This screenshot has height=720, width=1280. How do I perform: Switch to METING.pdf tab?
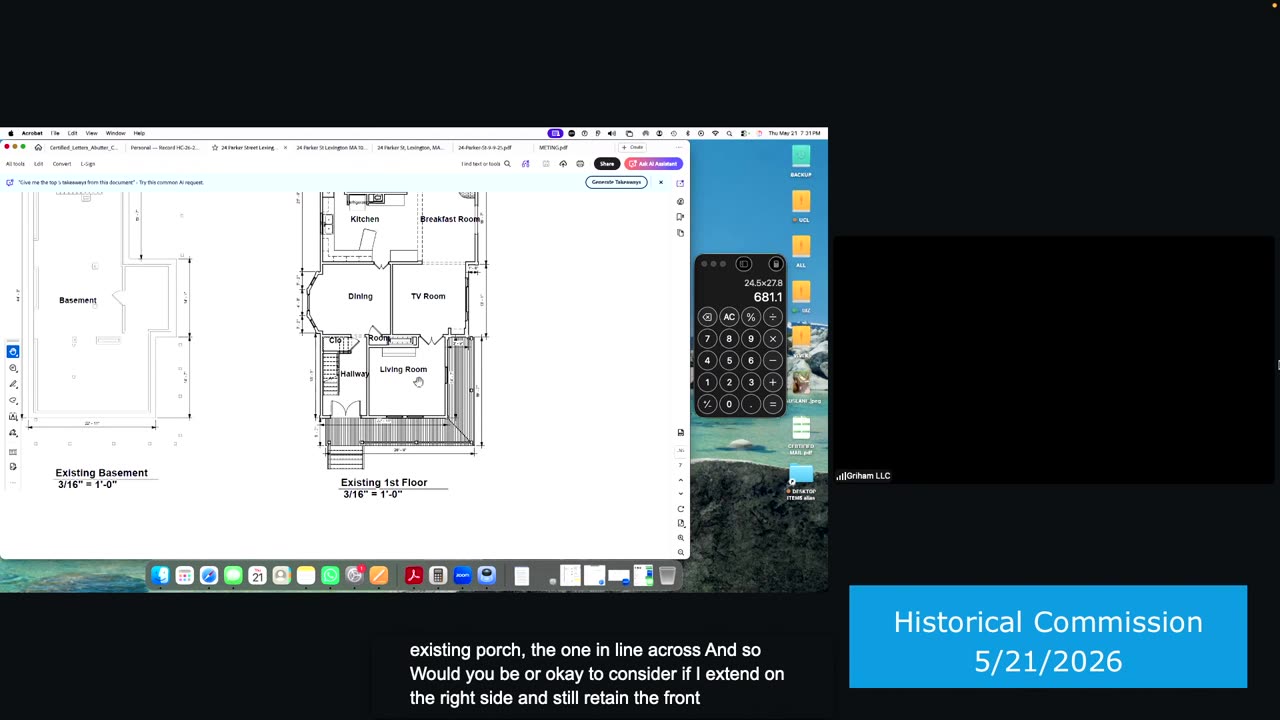(553, 147)
